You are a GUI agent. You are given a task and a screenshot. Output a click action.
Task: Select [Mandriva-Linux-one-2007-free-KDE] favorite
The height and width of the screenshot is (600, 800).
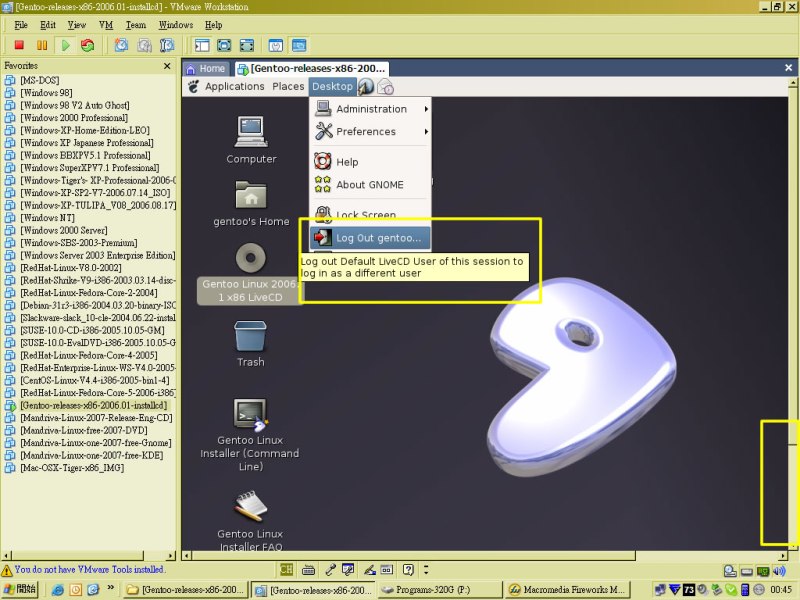tap(91, 455)
